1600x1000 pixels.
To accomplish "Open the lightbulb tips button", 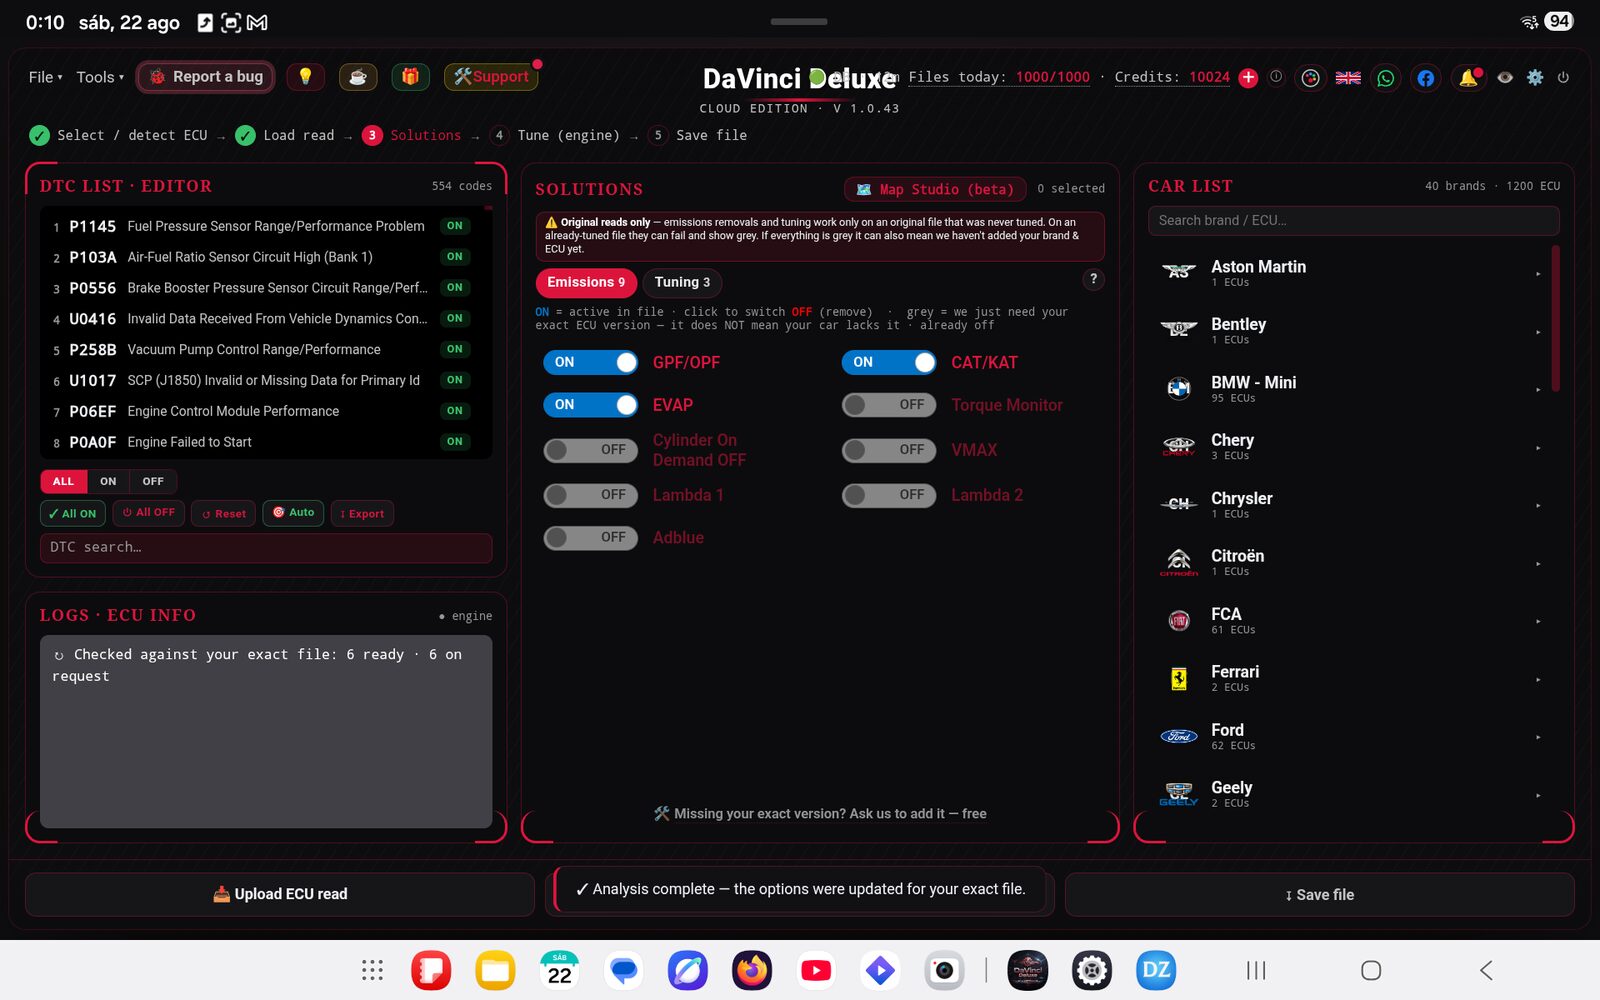I will (305, 77).
